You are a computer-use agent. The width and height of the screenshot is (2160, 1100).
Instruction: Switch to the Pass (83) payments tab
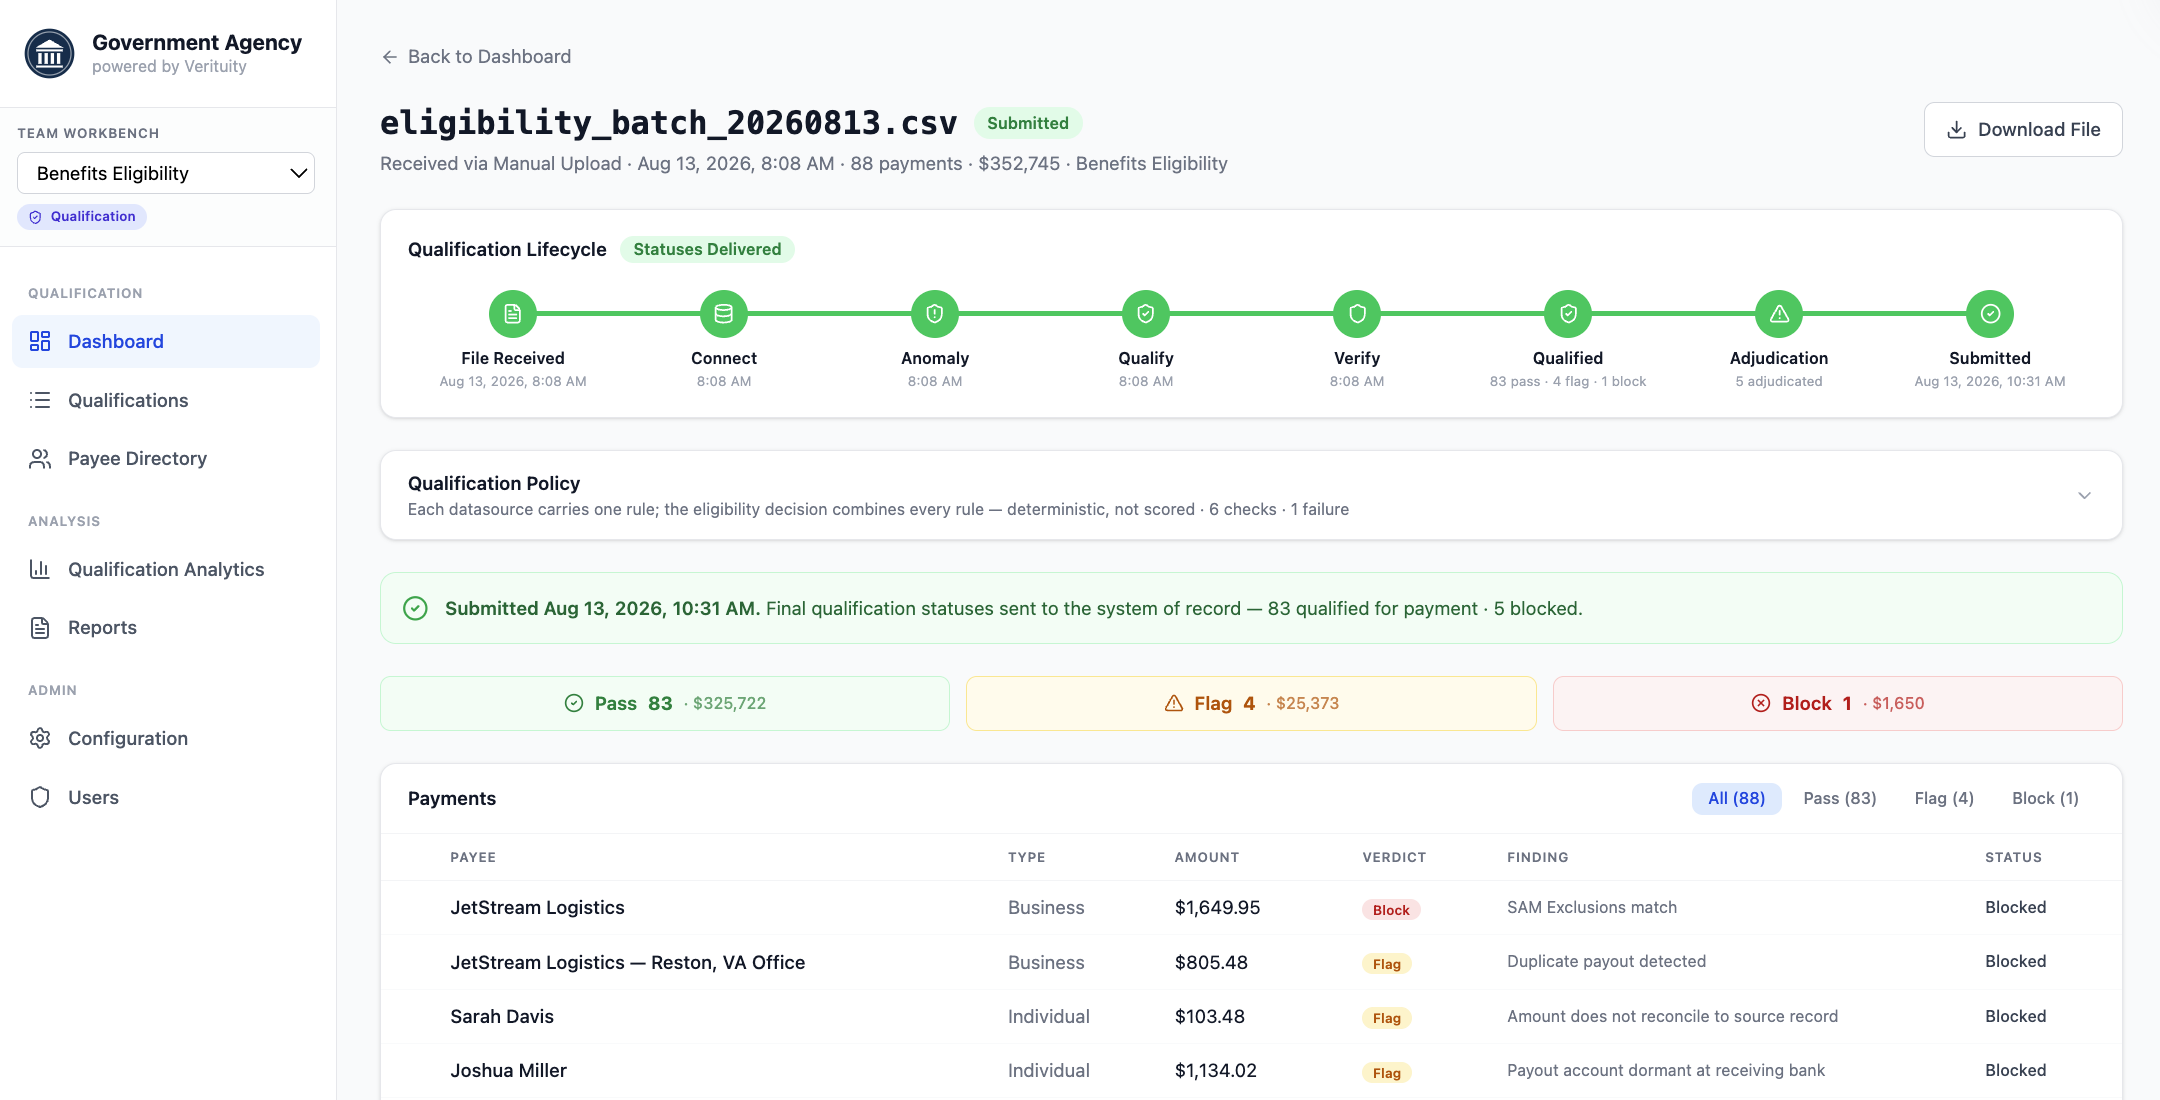(x=1840, y=798)
